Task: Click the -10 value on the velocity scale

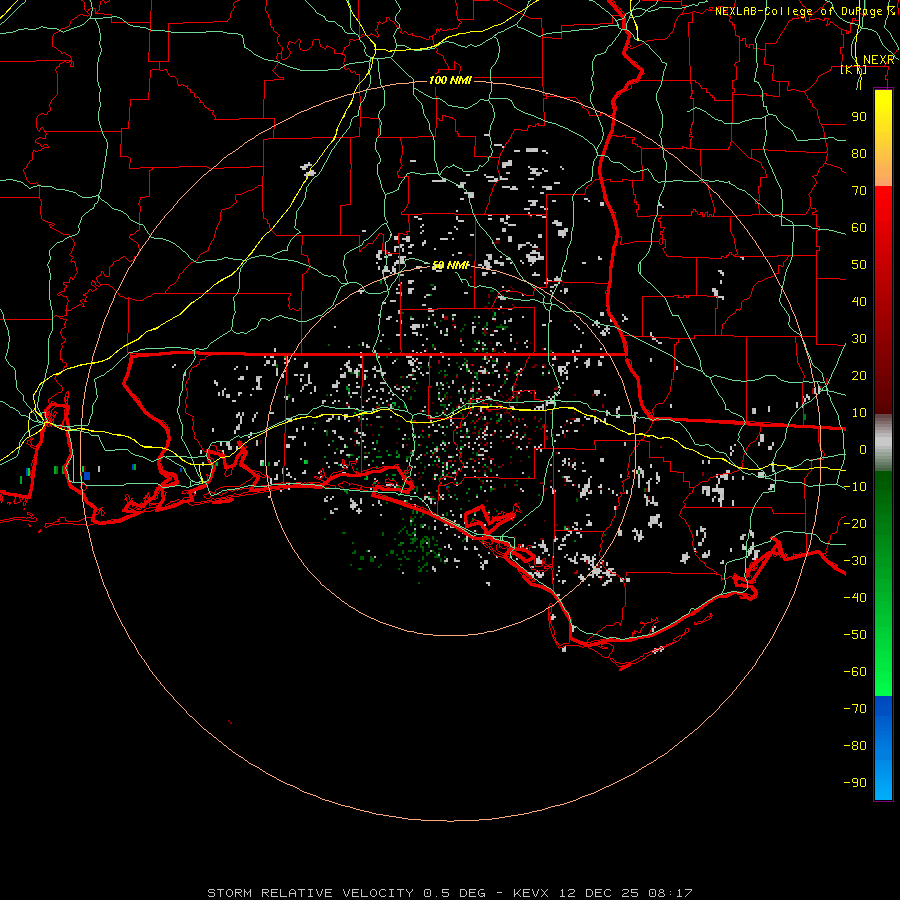Action: coord(855,487)
